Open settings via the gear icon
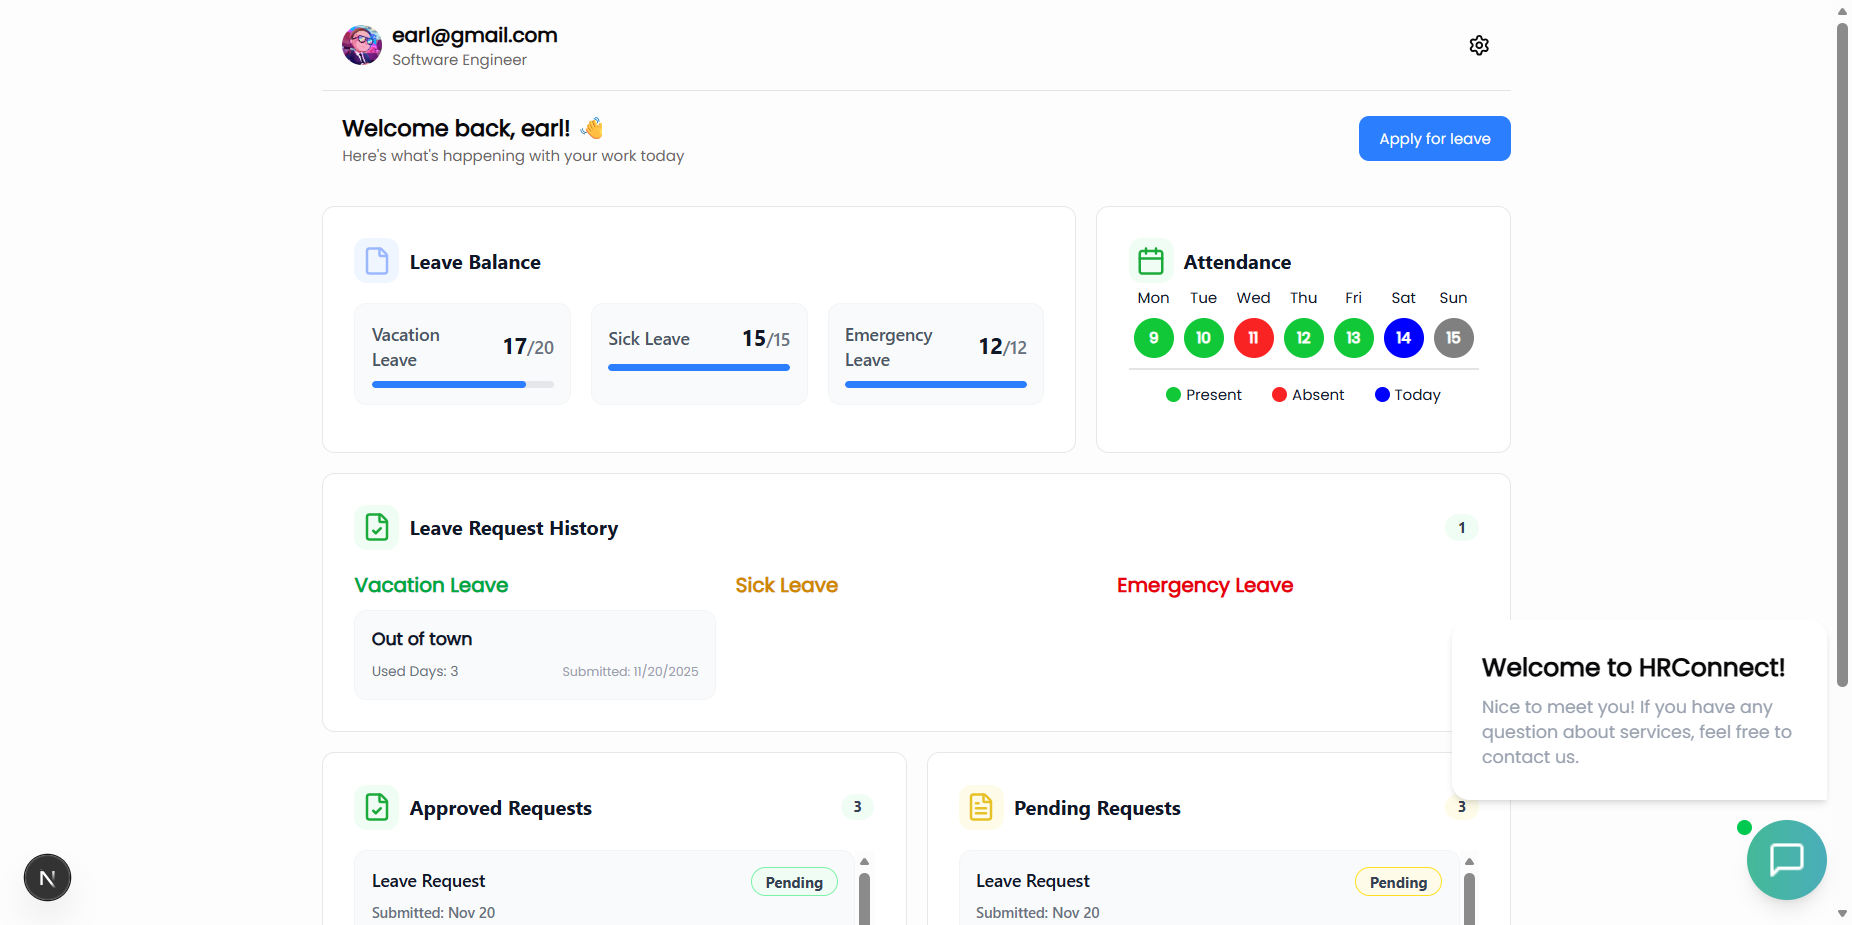Screen dimensions: 1852x925 tap(1479, 45)
